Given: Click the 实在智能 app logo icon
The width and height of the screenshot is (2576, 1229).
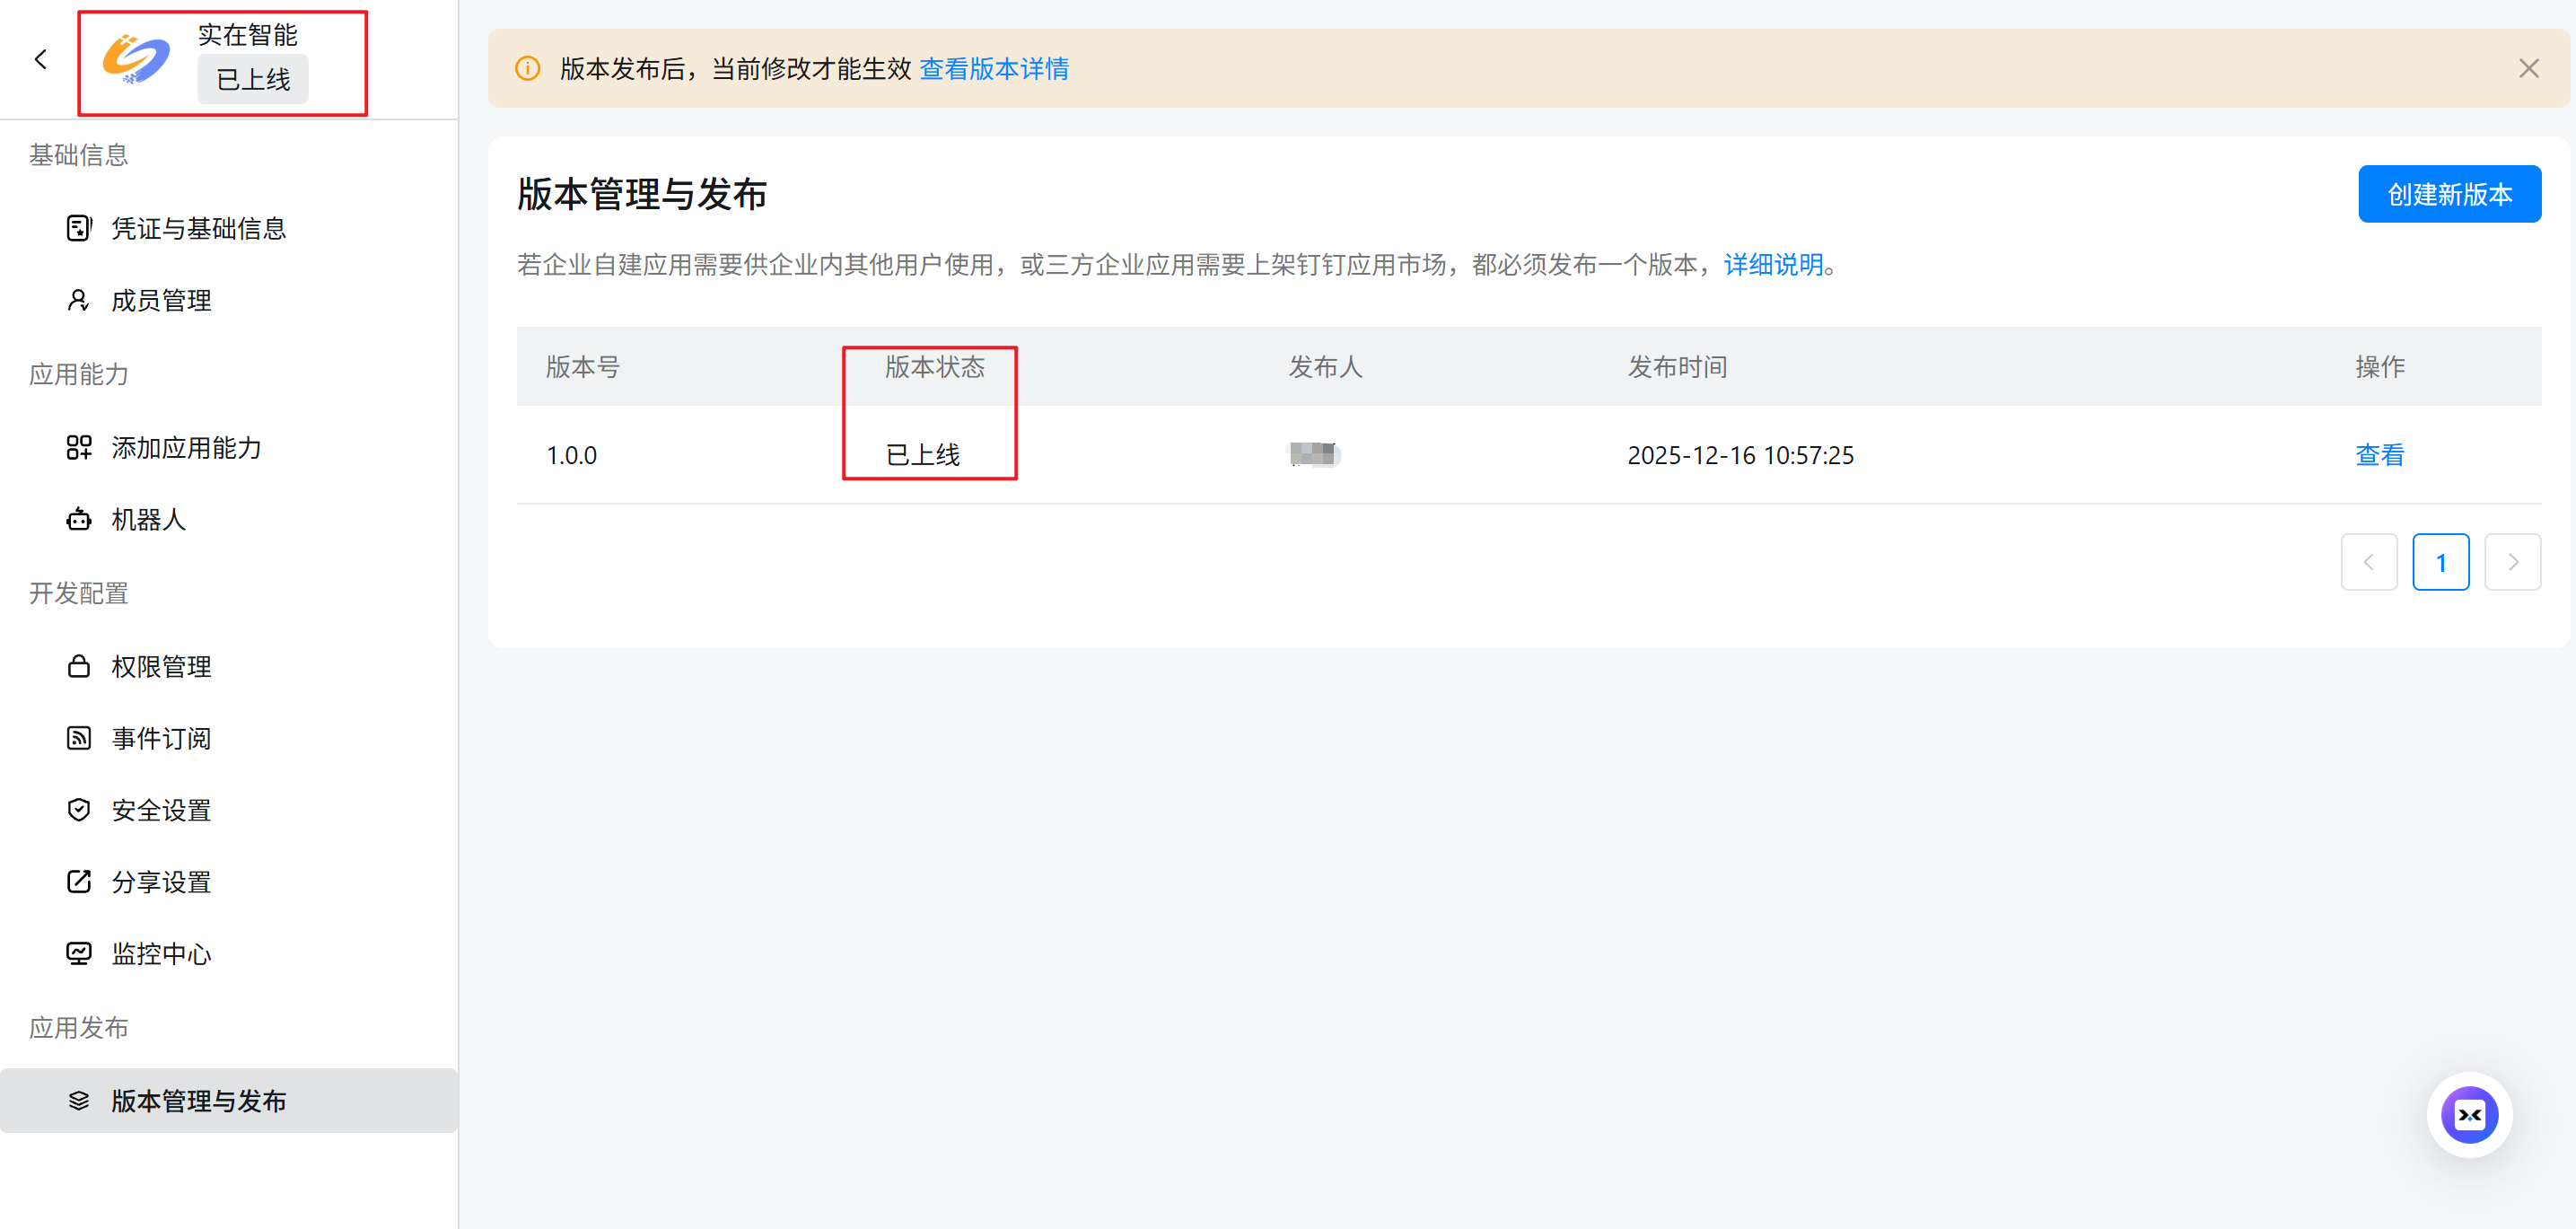Looking at the screenshot, I should coord(136,59).
